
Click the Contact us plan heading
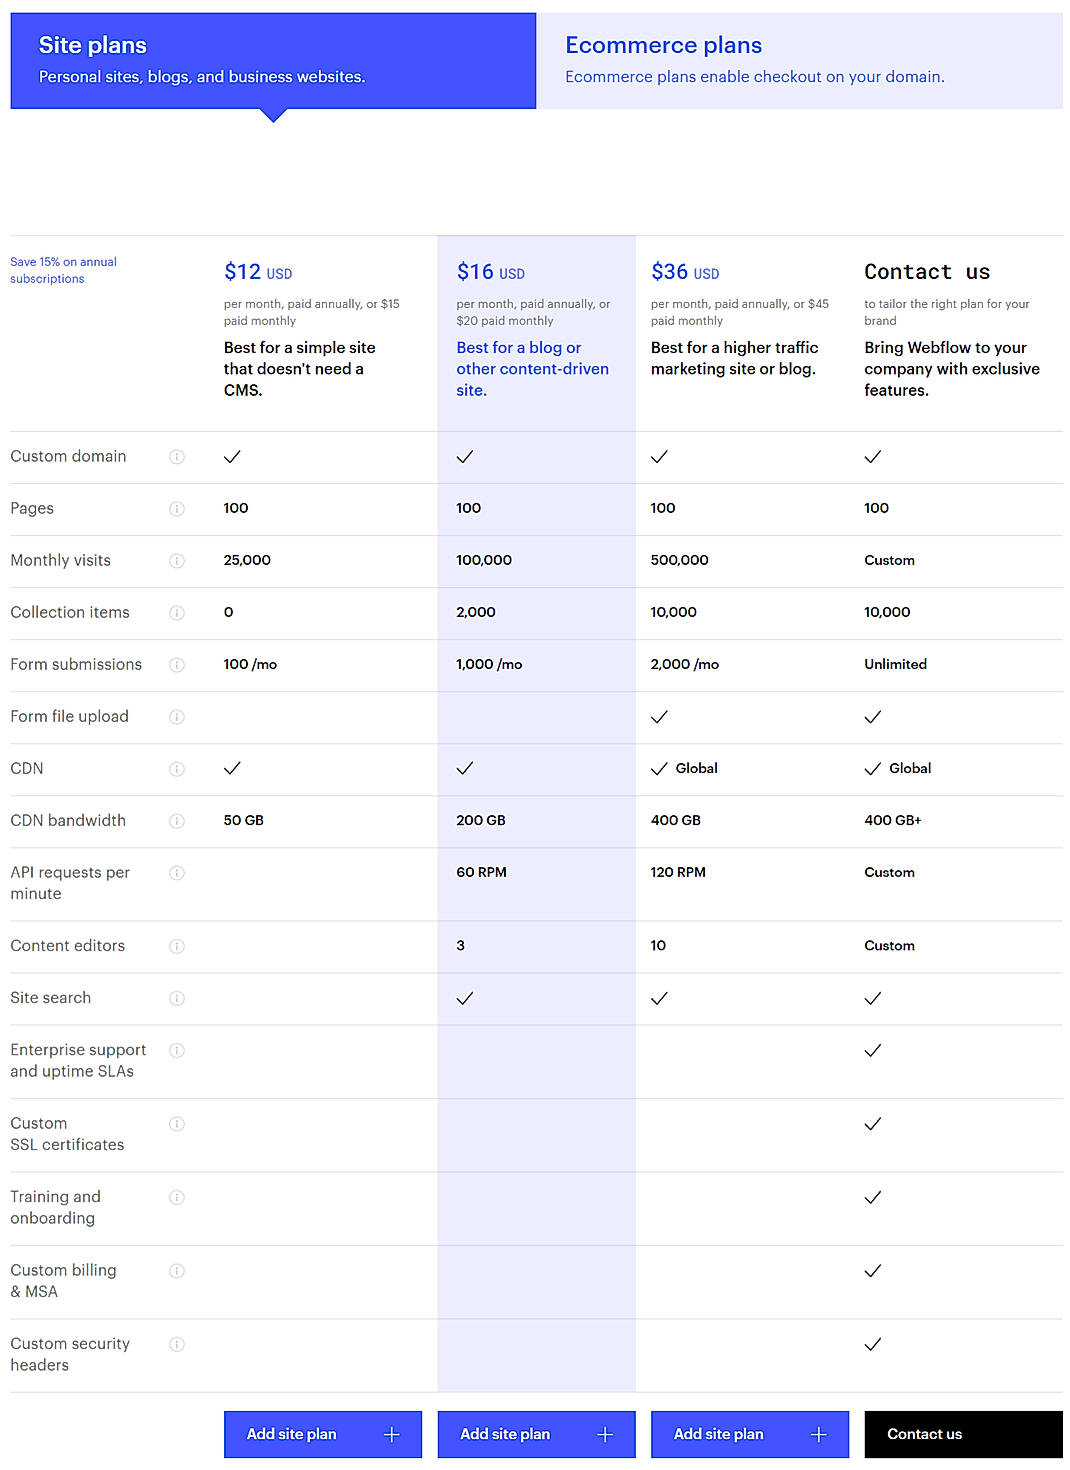pyautogui.click(x=926, y=272)
